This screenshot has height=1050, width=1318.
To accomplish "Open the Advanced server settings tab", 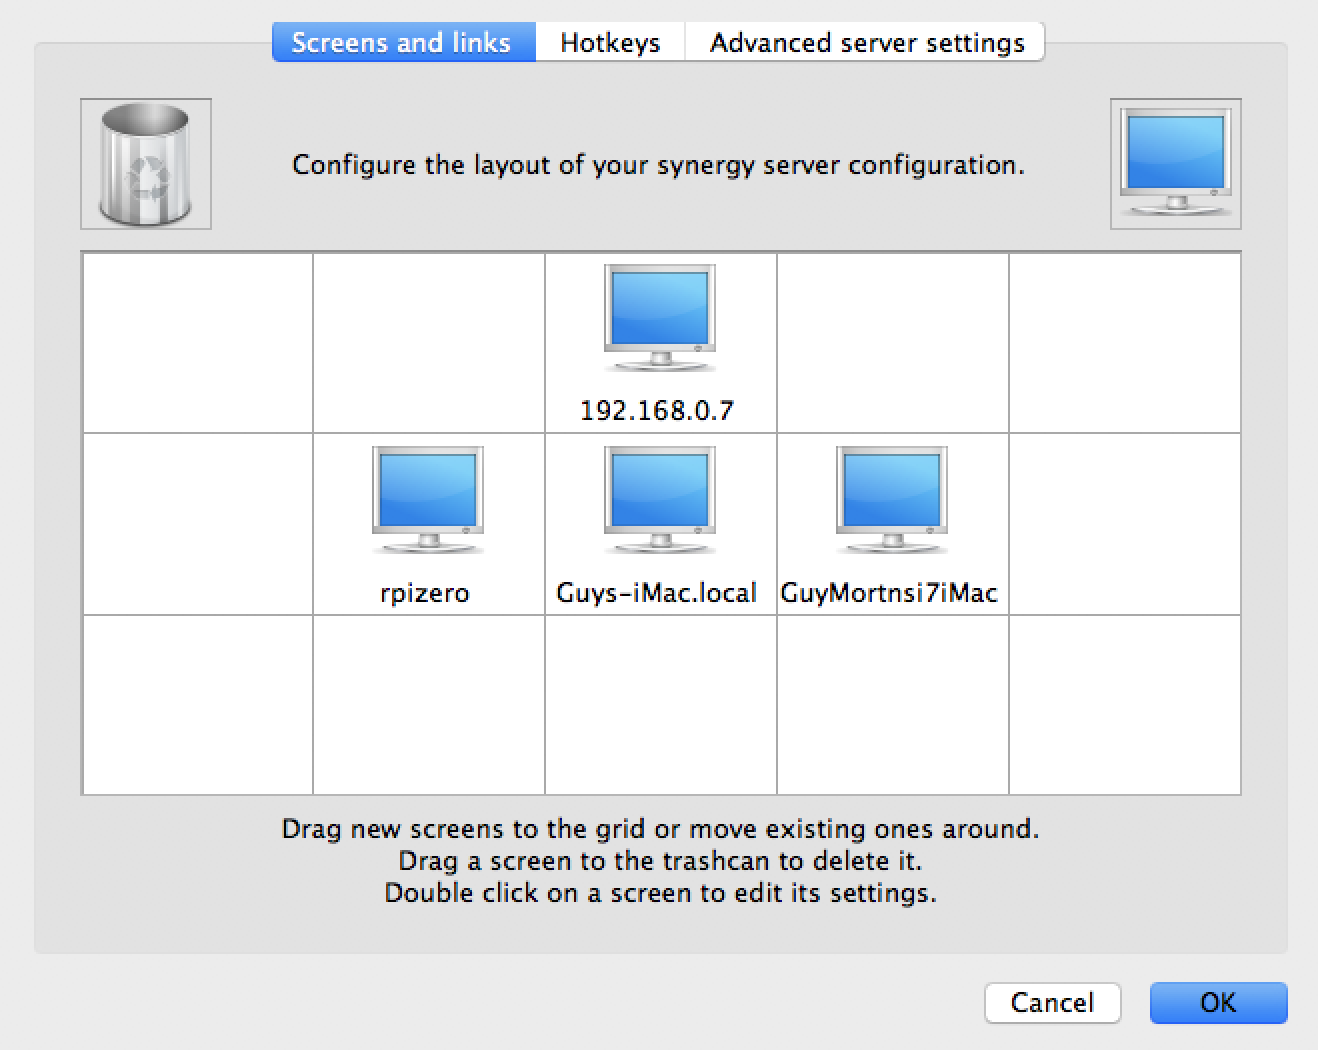I will click(866, 42).
